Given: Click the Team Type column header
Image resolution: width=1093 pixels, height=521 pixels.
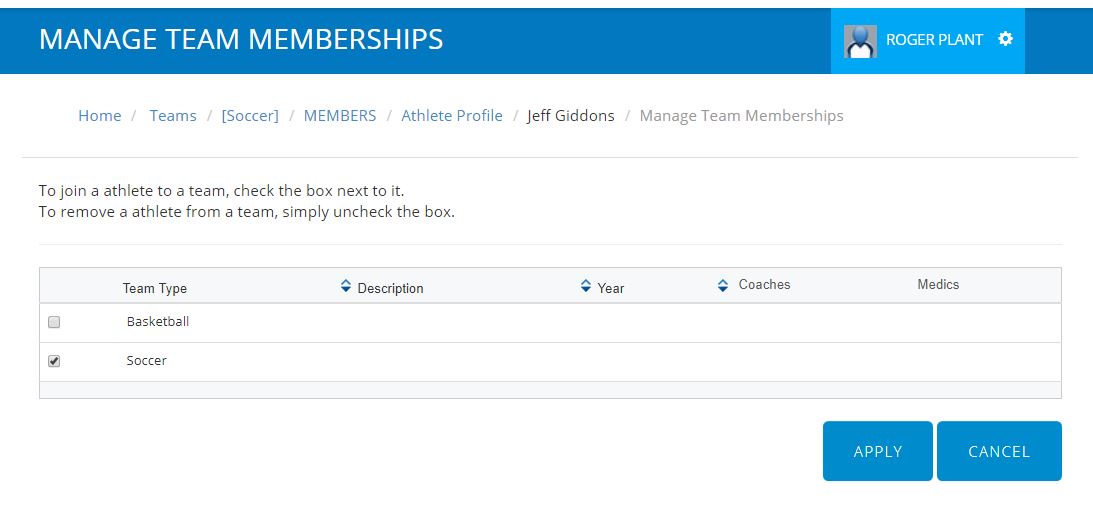Looking at the screenshot, I should click(x=155, y=289).
